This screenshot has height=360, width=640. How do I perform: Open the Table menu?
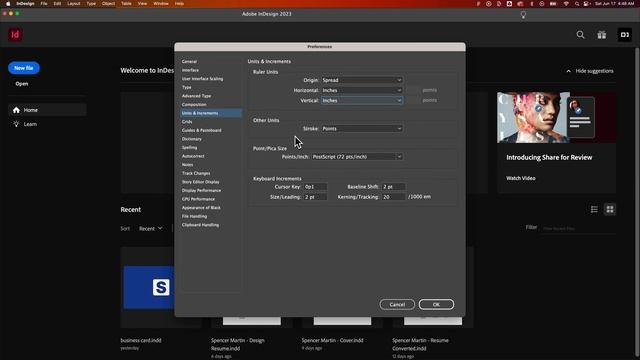click(x=126, y=4)
